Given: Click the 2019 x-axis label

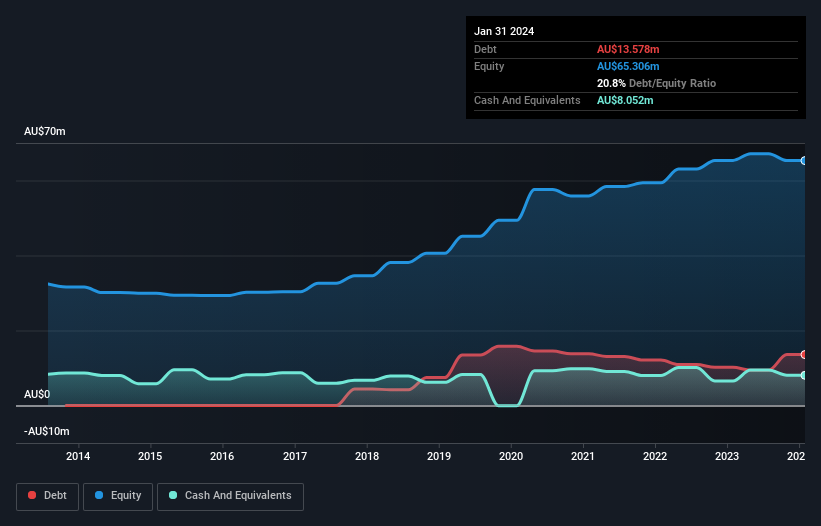Looking at the screenshot, I should click(x=439, y=456).
